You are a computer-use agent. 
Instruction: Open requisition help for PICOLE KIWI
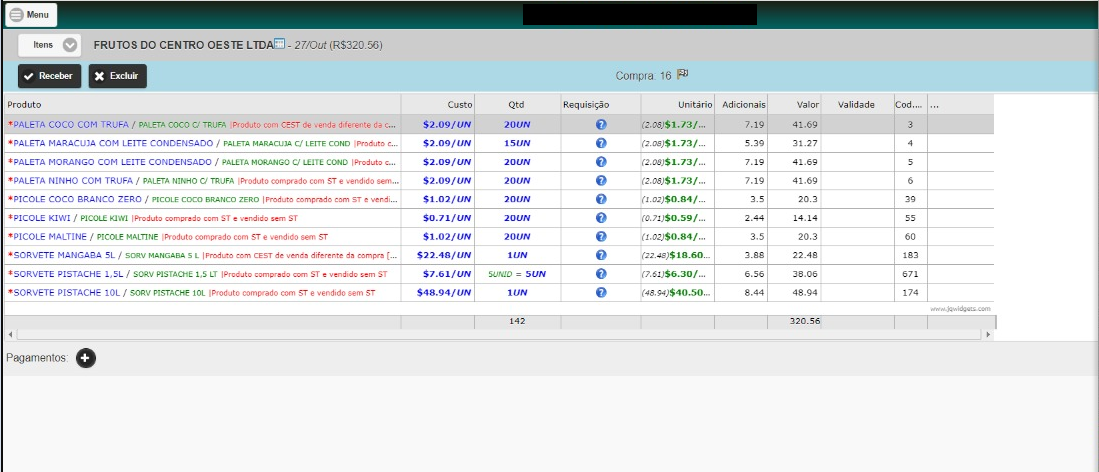tap(601, 217)
